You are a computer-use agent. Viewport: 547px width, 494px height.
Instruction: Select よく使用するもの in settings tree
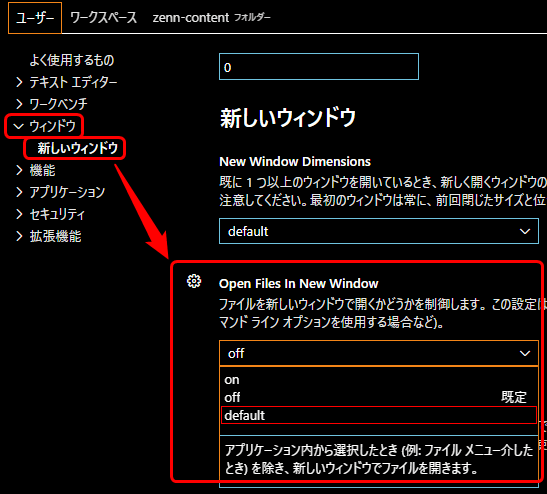tap(72, 60)
